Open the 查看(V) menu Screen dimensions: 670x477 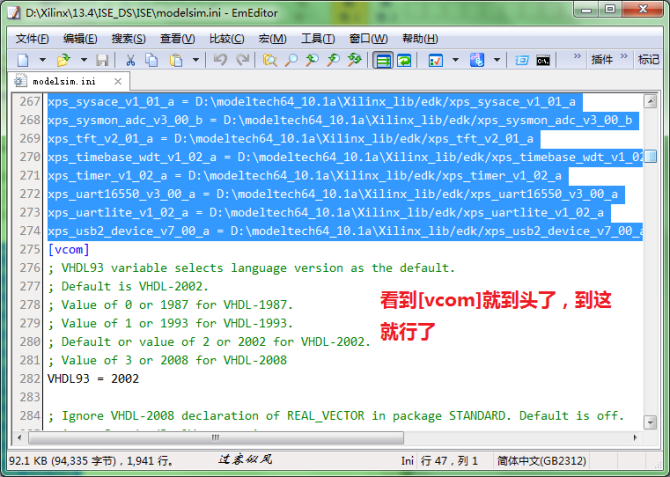tap(177, 39)
